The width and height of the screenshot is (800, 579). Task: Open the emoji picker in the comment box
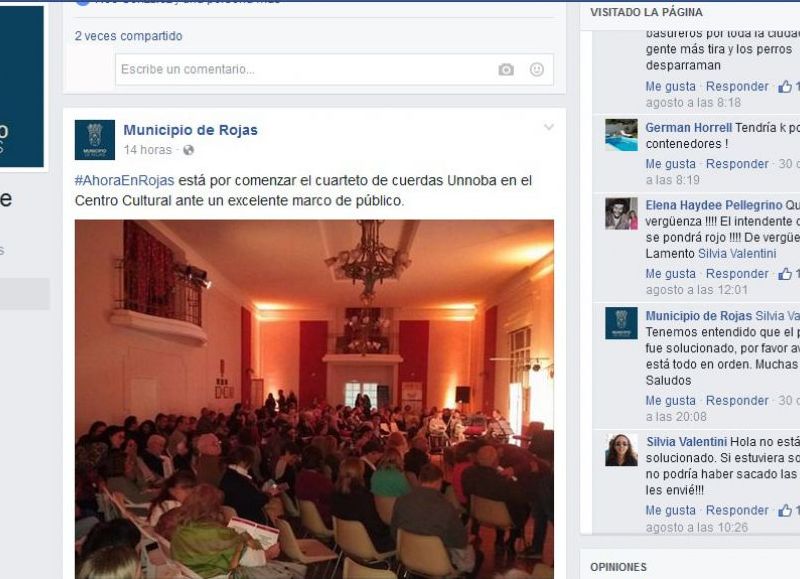pos(537,69)
